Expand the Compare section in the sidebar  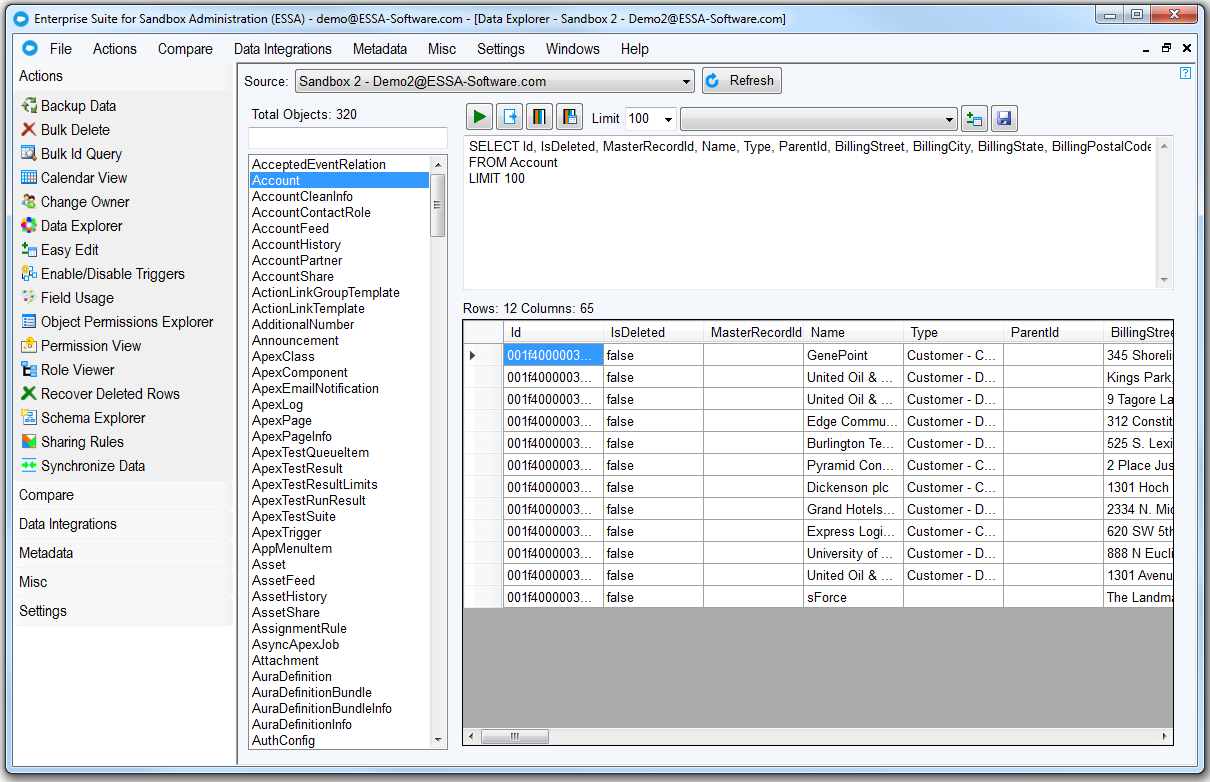pos(123,495)
